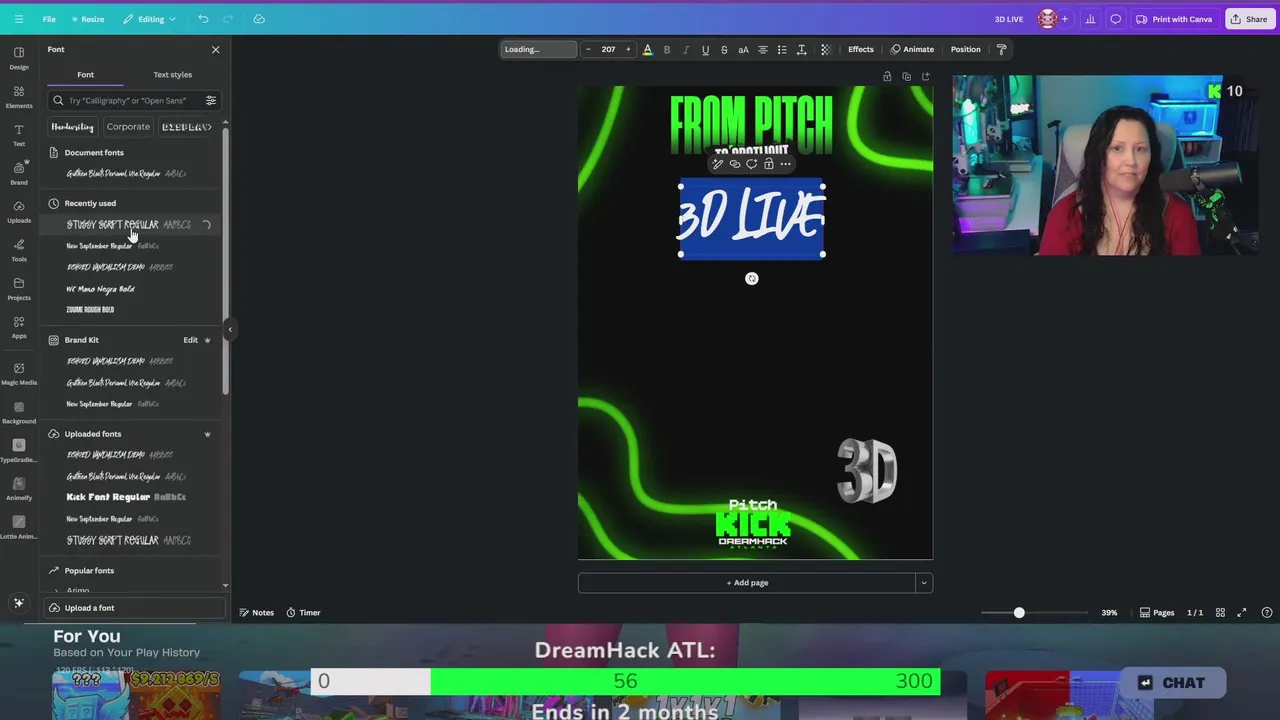Check cloud save status icon
Image resolution: width=1280 pixels, height=720 pixels.
[259, 19]
